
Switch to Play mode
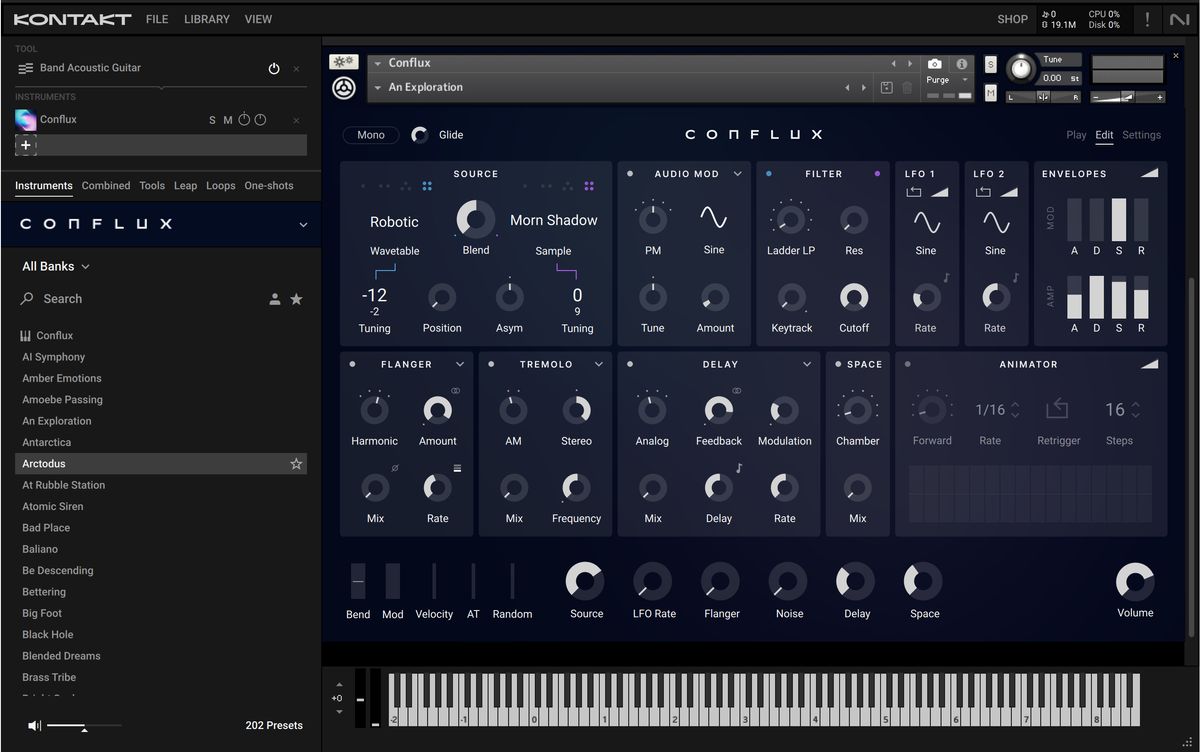(1075, 134)
